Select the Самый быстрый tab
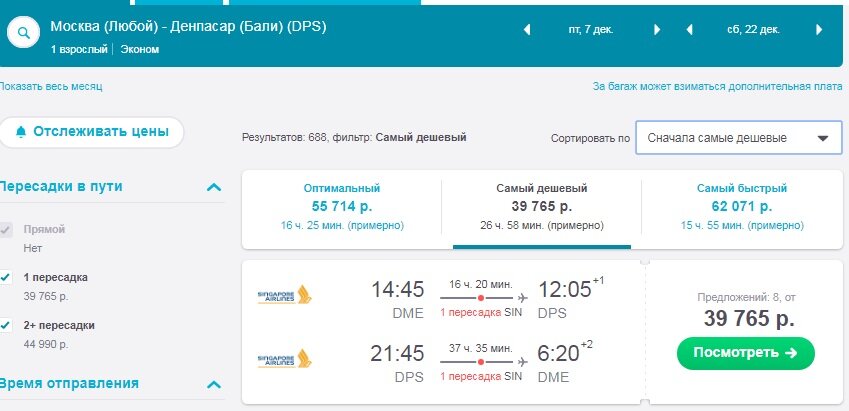The width and height of the screenshot is (849, 411). click(742, 209)
